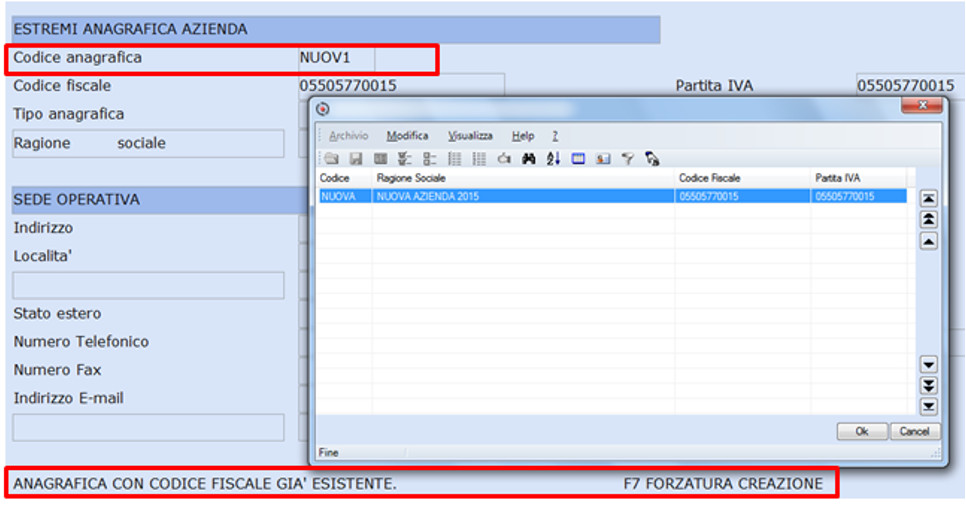
Task: Click the Fine status bar text
Action: pyautogui.click(x=328, y=453)
